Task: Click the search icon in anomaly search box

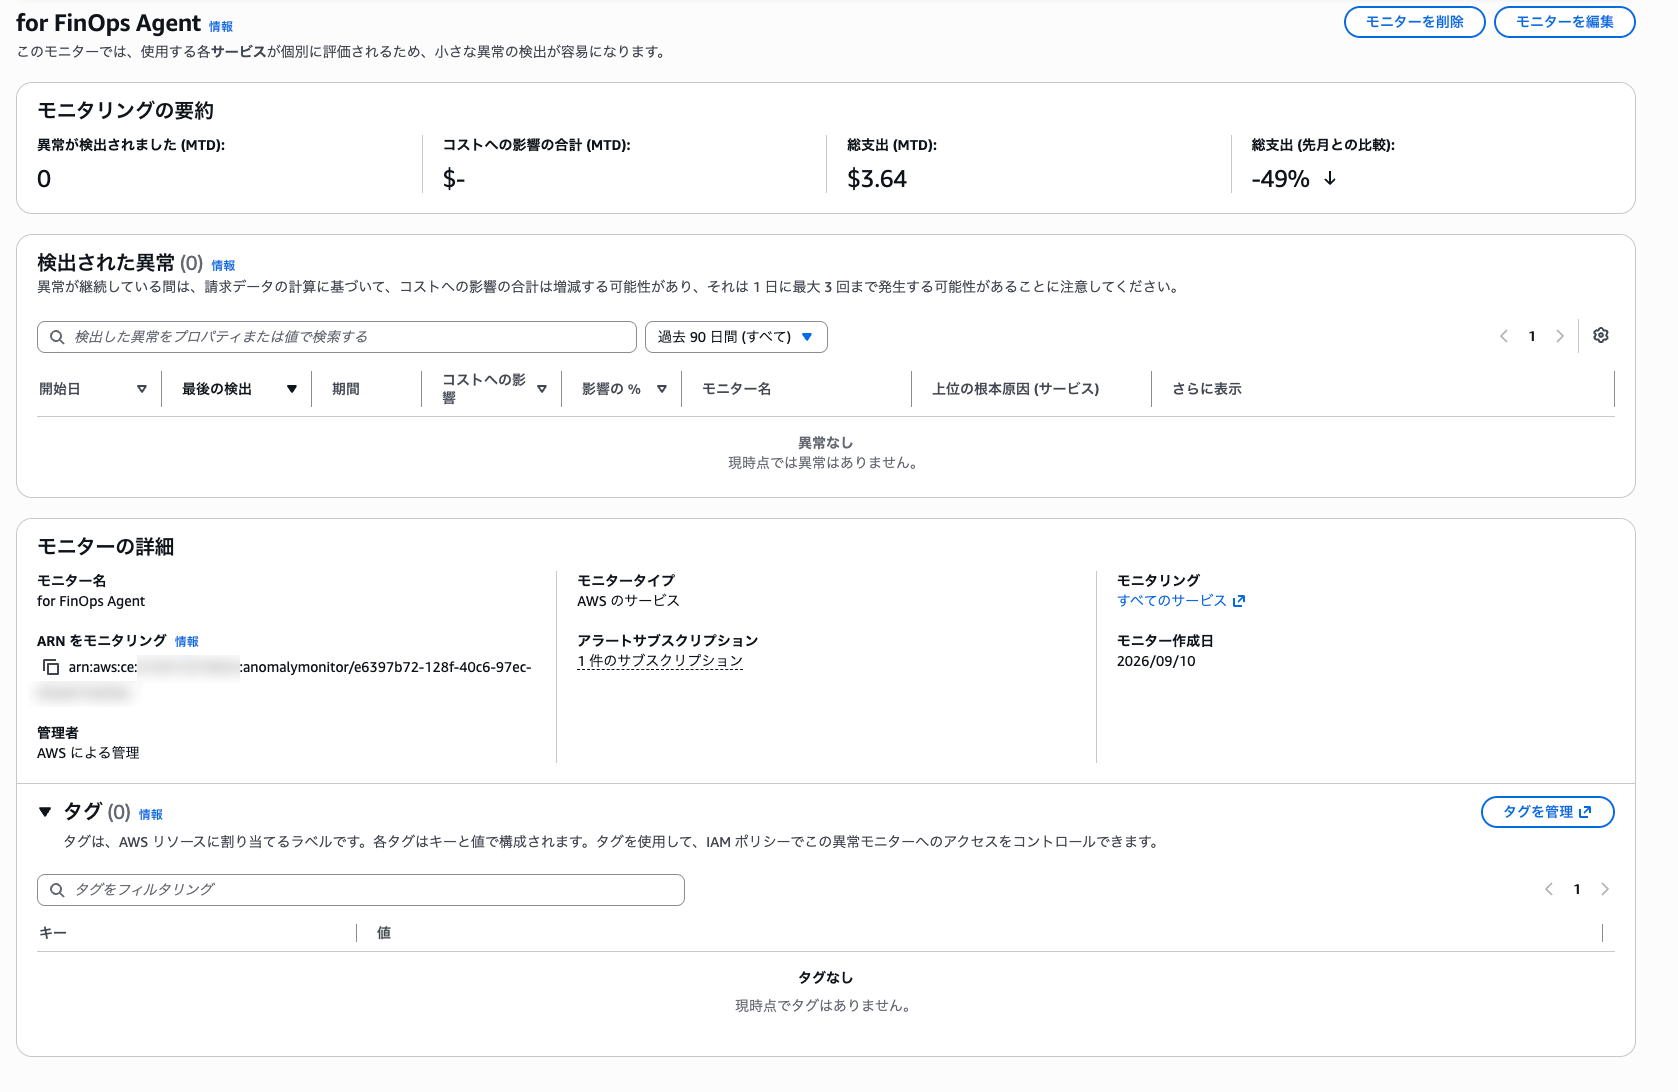Action: [57, 337]
